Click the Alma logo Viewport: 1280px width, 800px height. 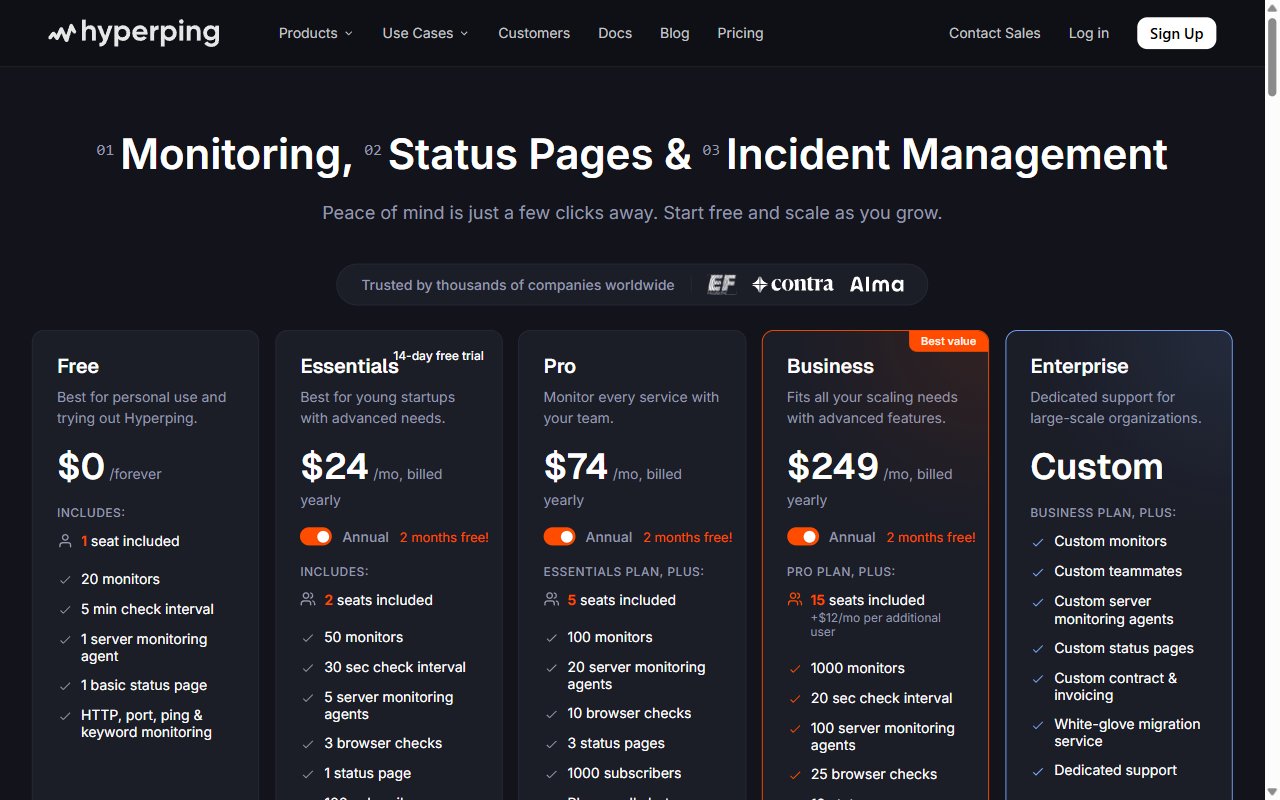[x=877, y=285]
